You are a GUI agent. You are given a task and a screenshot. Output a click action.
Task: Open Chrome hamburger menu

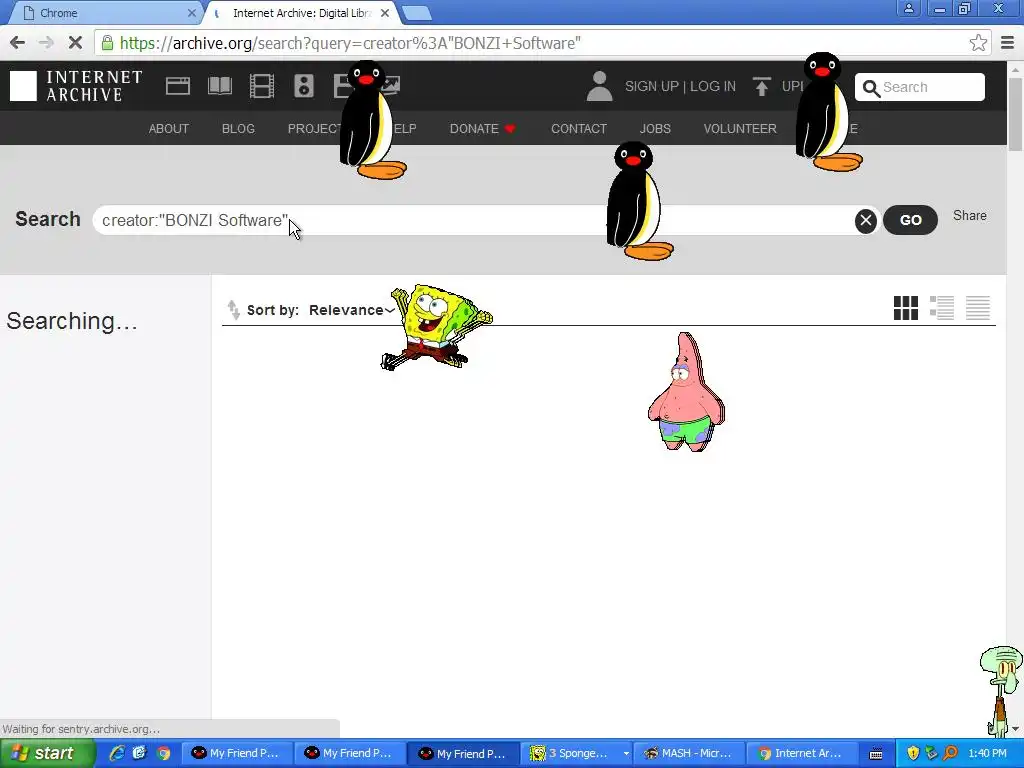pos(1008,43)
